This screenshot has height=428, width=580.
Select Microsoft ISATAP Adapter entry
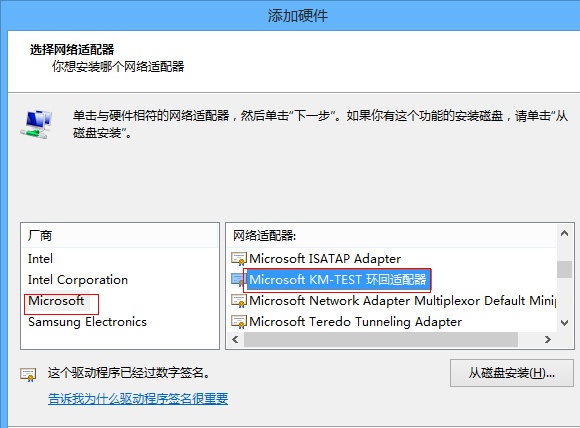point(325,259)
